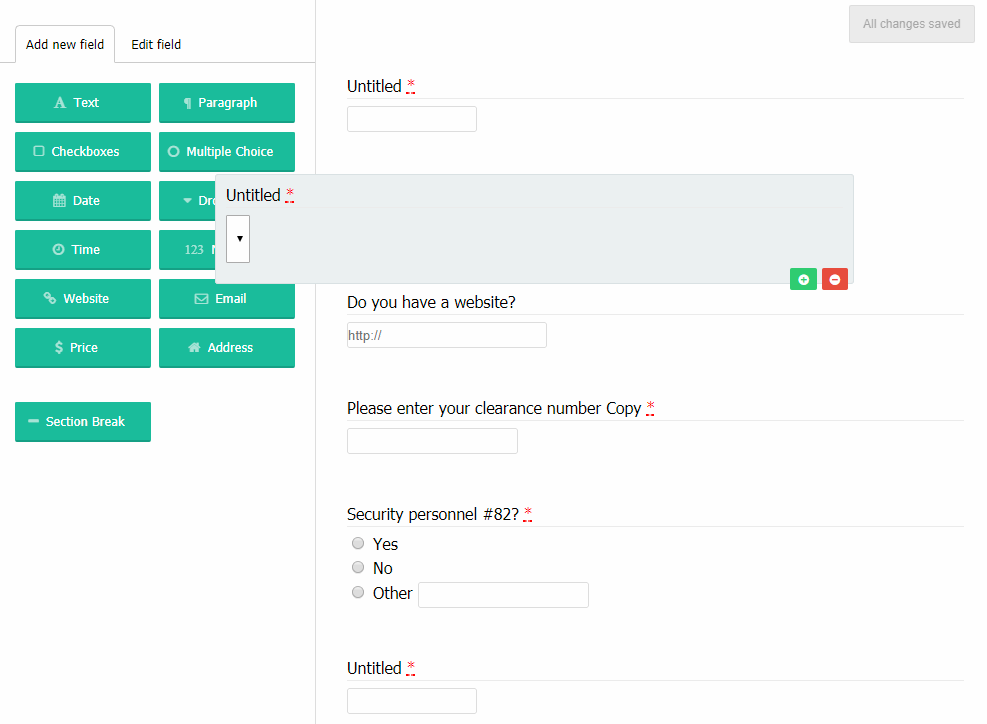
Task: Click inside the http:// website input field
Action: [x=446, y=334]
